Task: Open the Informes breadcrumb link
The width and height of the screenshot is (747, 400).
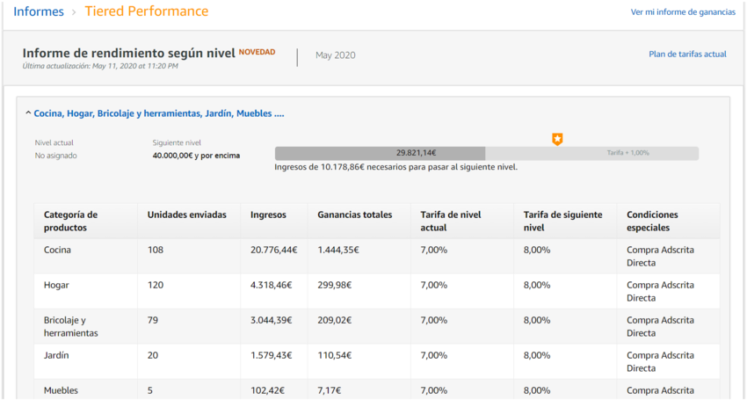Action: coord(39,11)
